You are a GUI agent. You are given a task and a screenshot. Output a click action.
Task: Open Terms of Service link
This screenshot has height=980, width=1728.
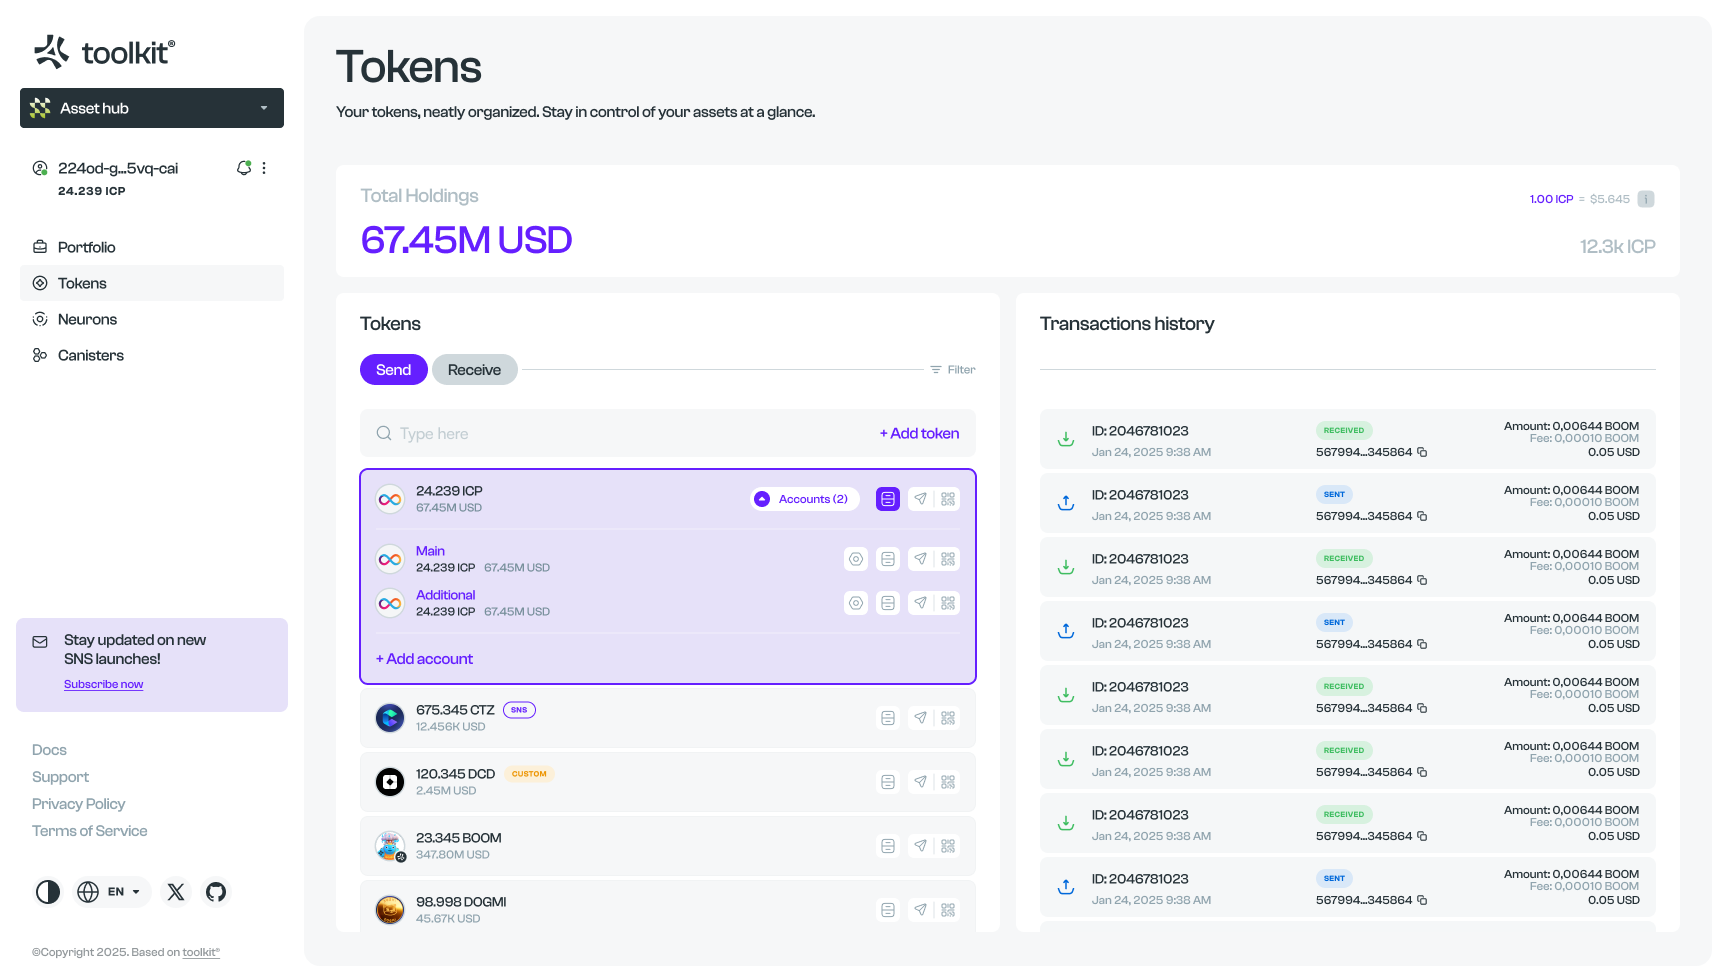(89, 831)
